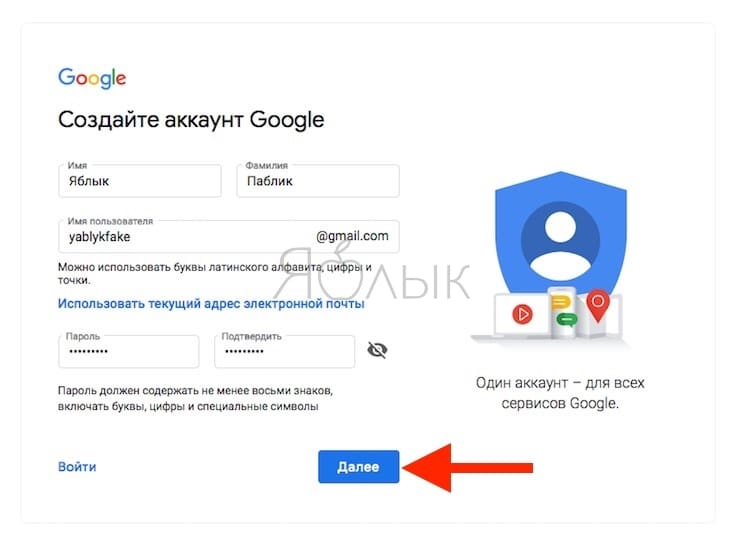Select the Имя пользователя field with yablykfake
This screenshot has width=740, height=541.
tap(229, 236)
